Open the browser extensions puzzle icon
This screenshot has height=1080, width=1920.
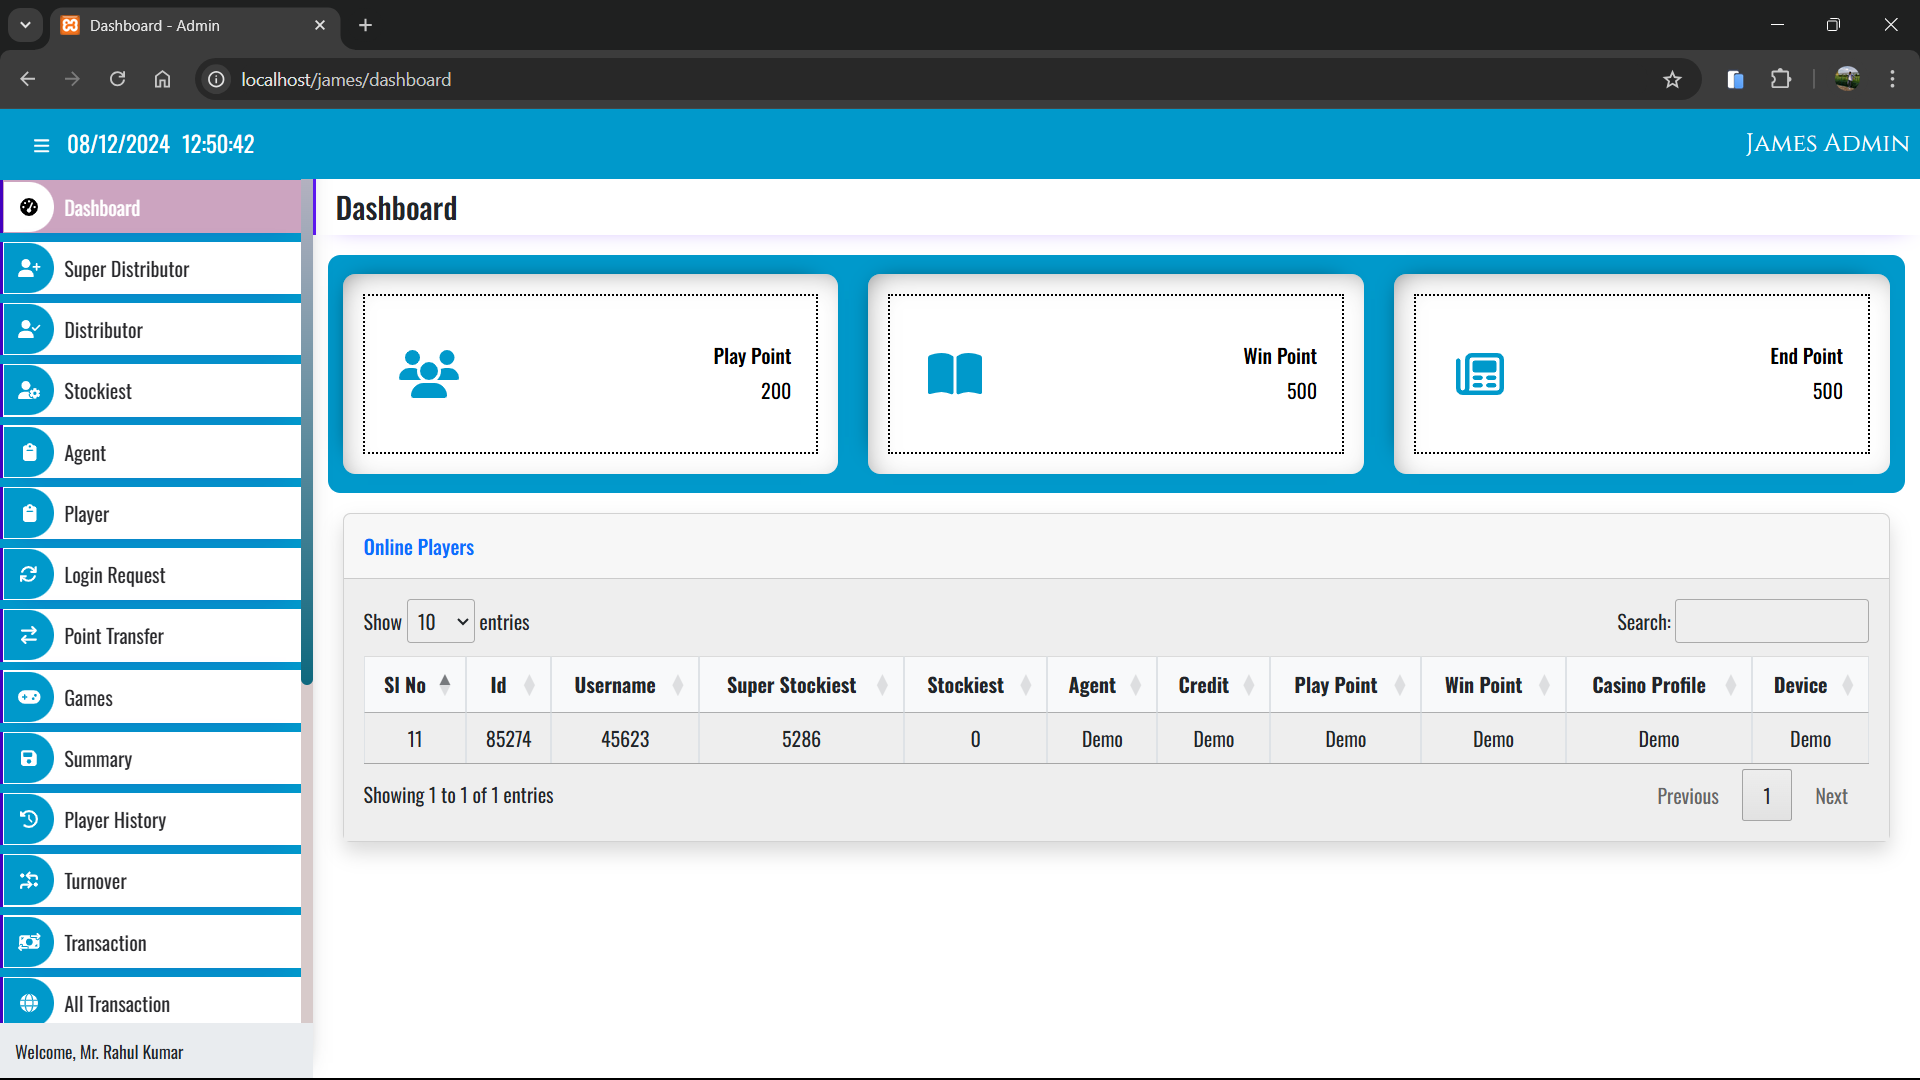coord(1781,79)
